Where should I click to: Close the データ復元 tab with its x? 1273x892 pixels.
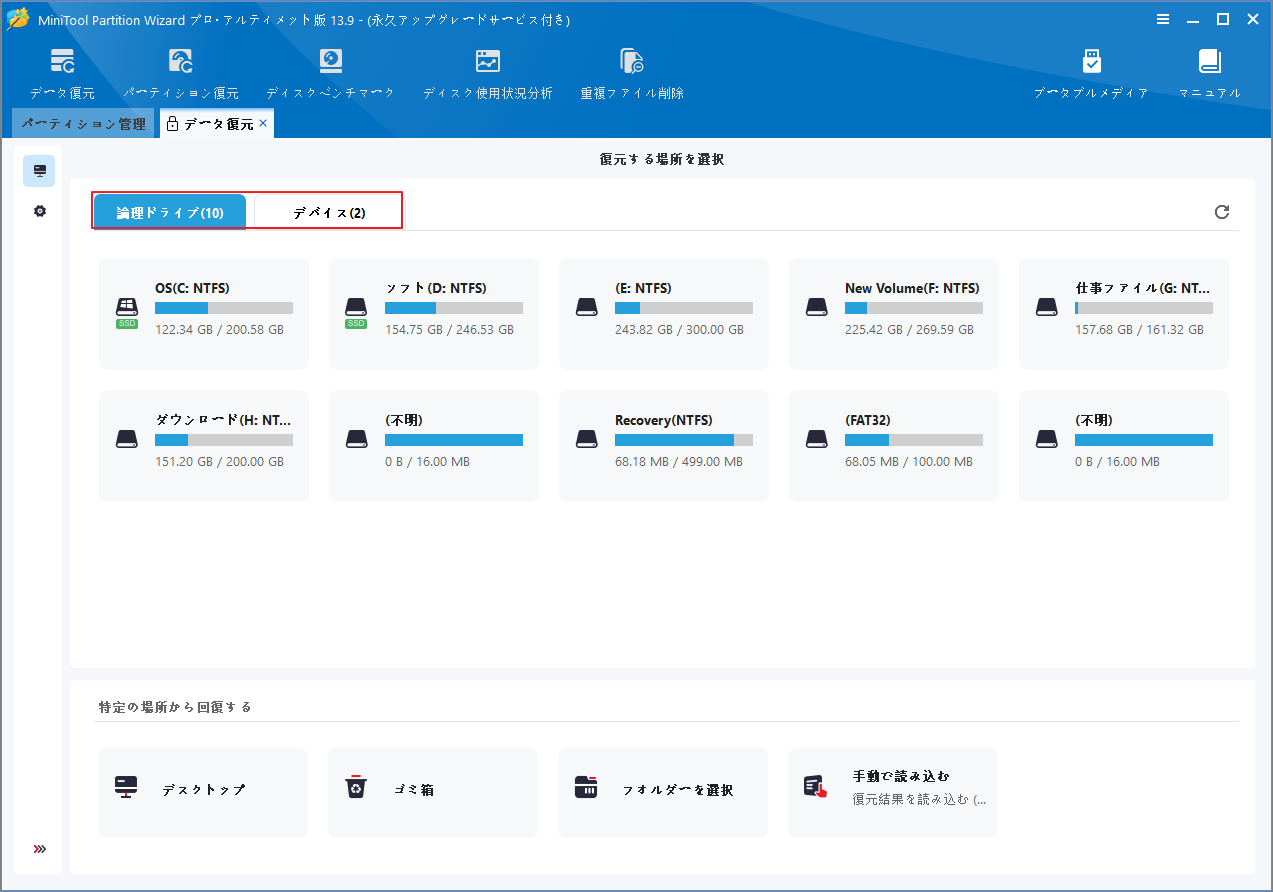click(x=263, y=123)
